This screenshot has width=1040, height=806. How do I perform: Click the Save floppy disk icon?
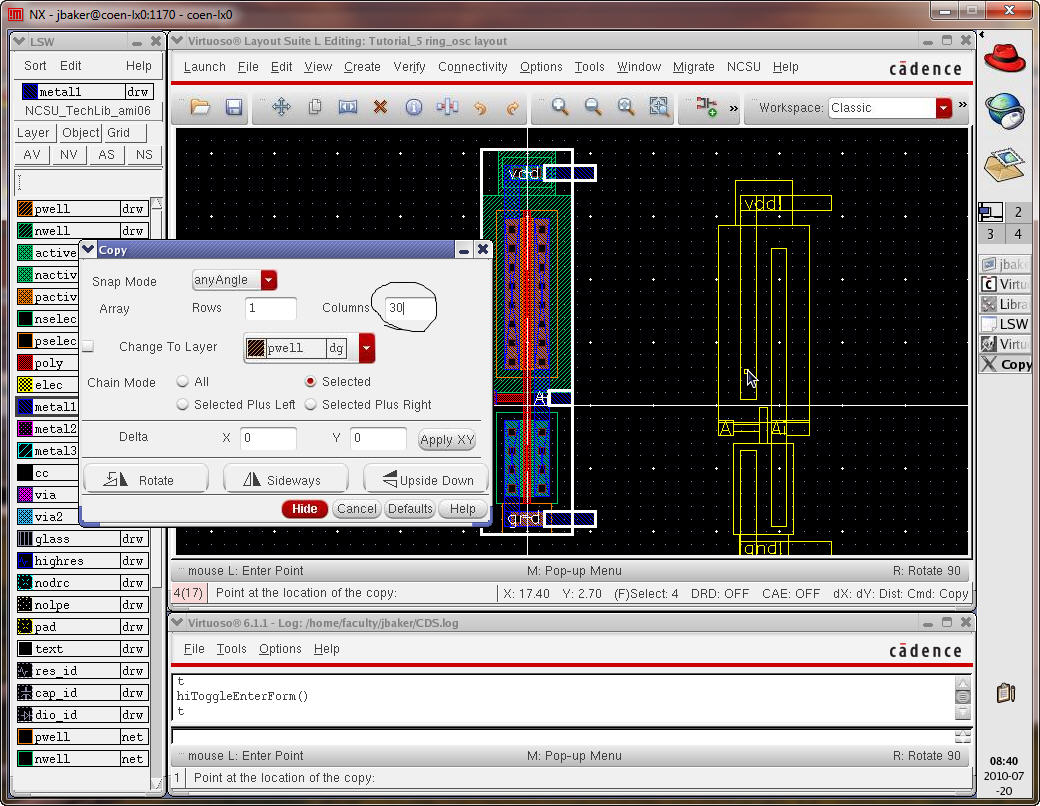[233, 108]
